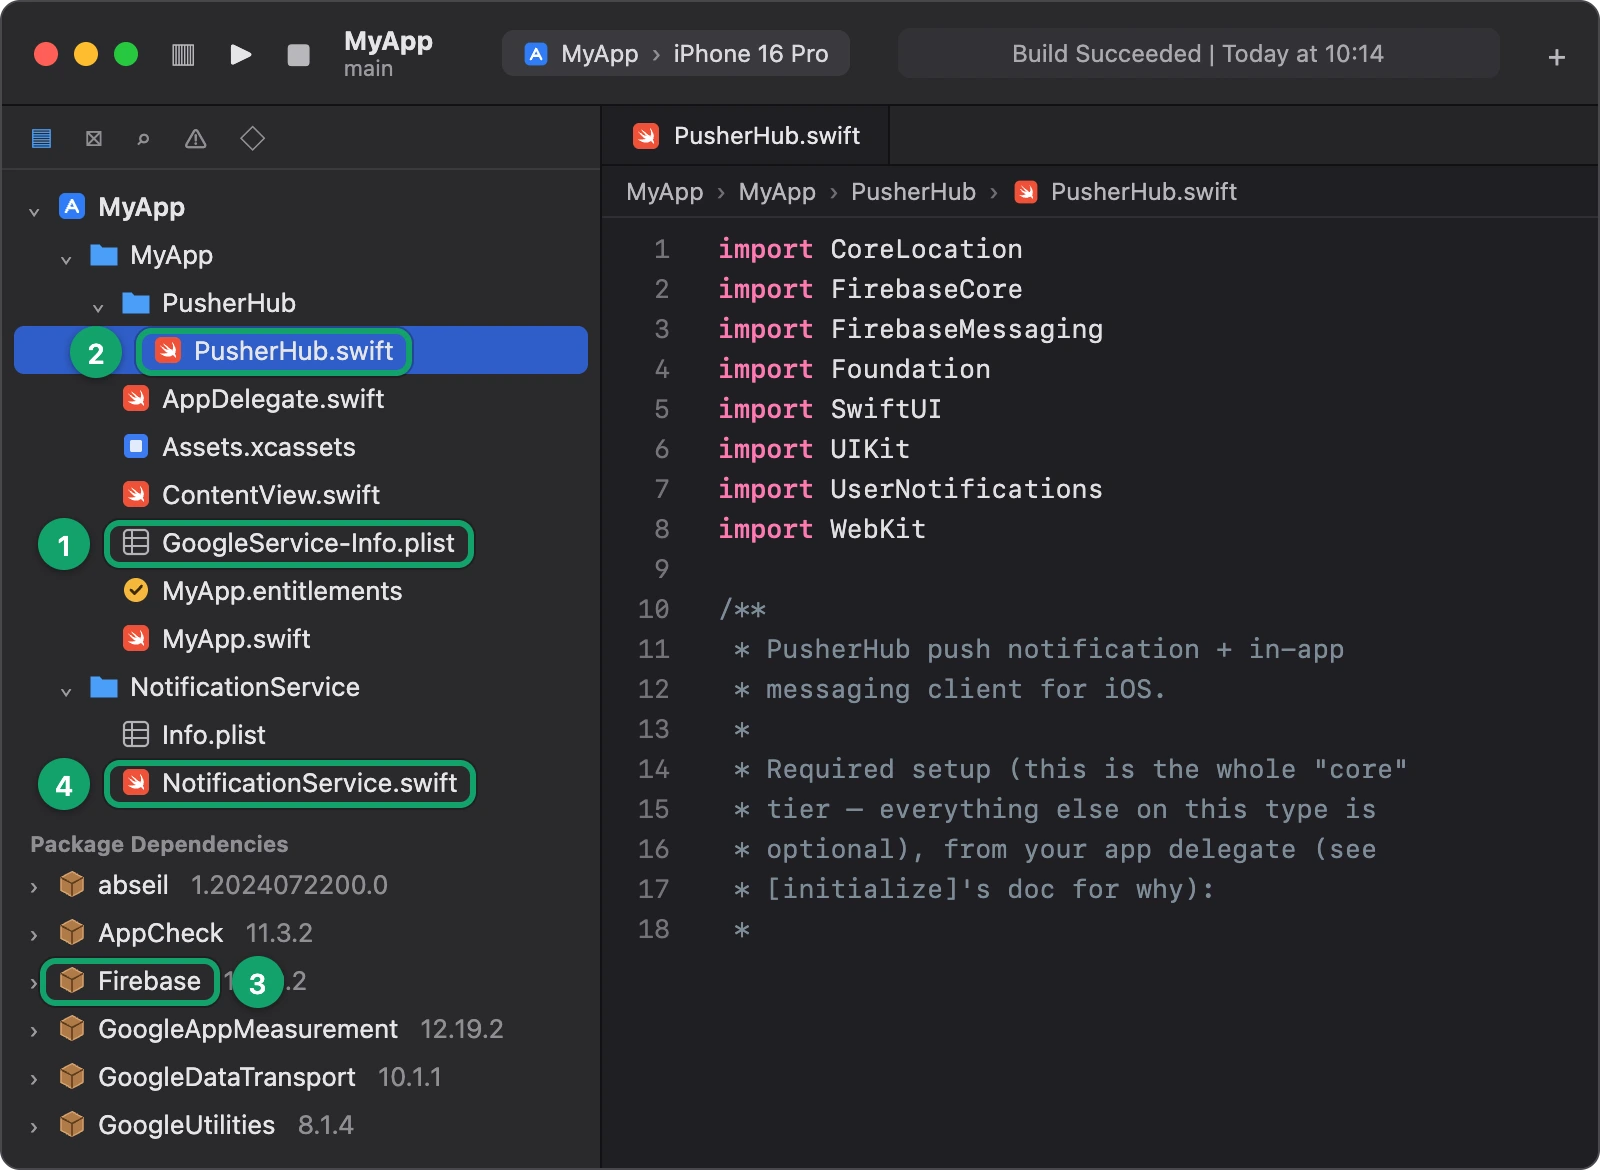Screen dimensions: 1600x1170
Task: Expand the GoogleDataTransport package
Action: pyautogui.click(x=34, y=1078)
